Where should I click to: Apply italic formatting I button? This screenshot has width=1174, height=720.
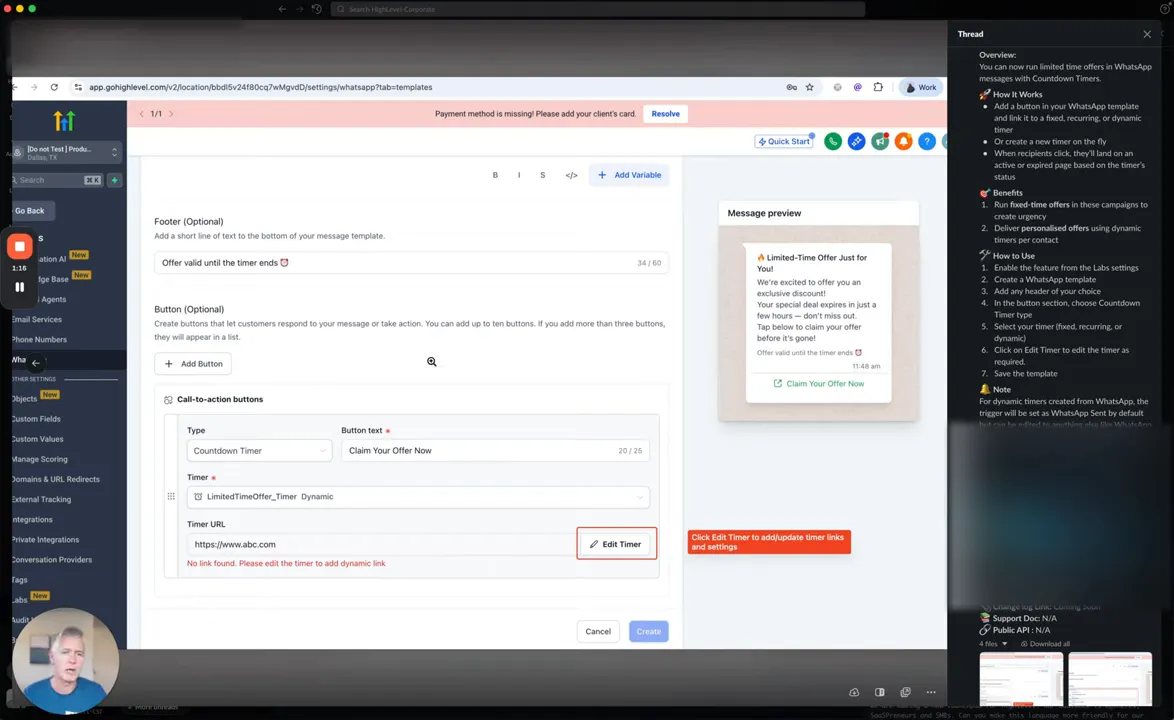[x=519, y=175]
